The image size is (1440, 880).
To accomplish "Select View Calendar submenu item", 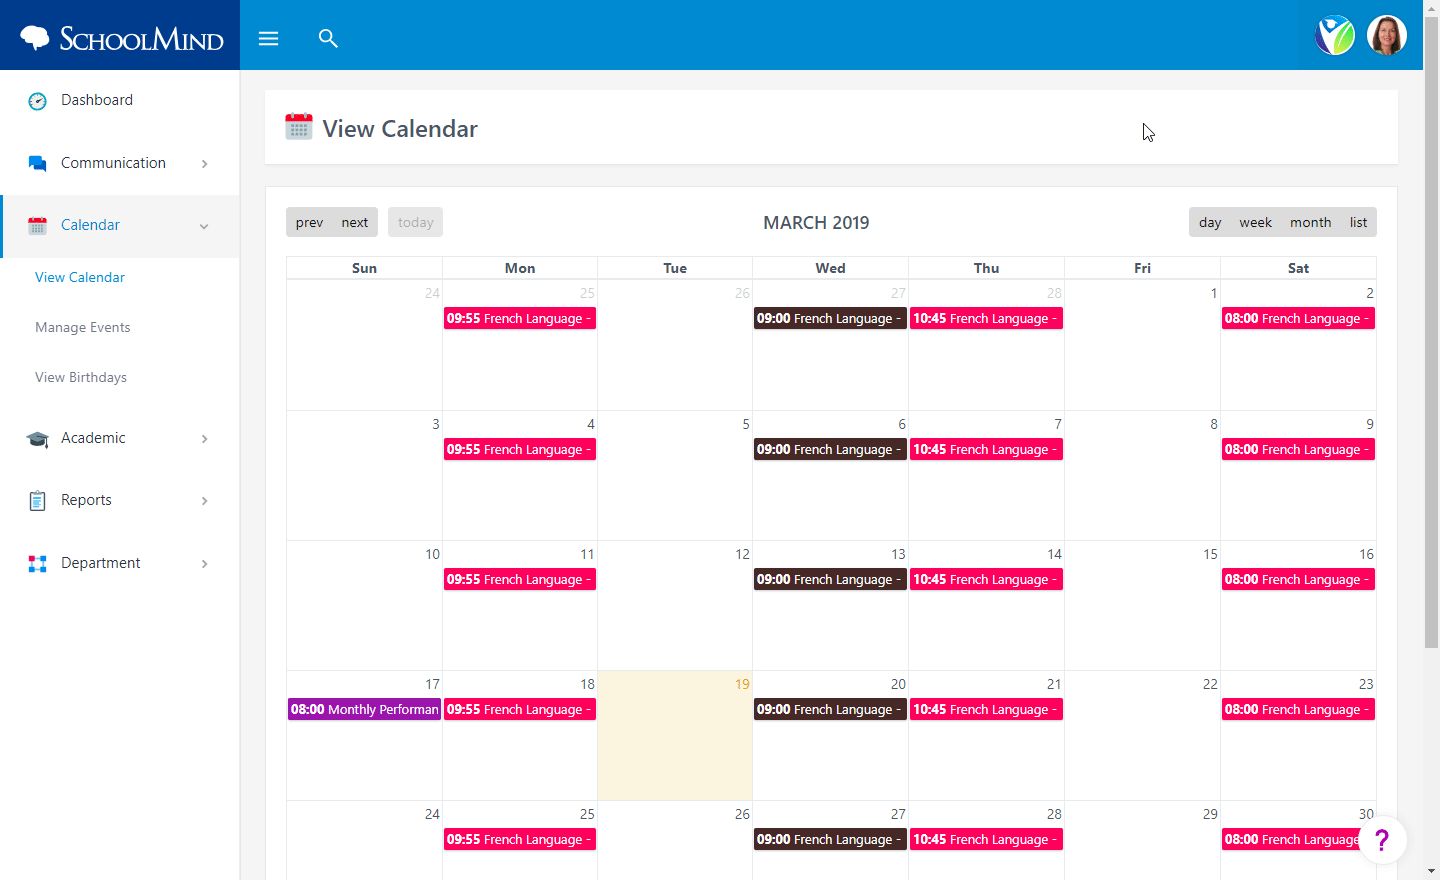I will click(x=80, y=277).
